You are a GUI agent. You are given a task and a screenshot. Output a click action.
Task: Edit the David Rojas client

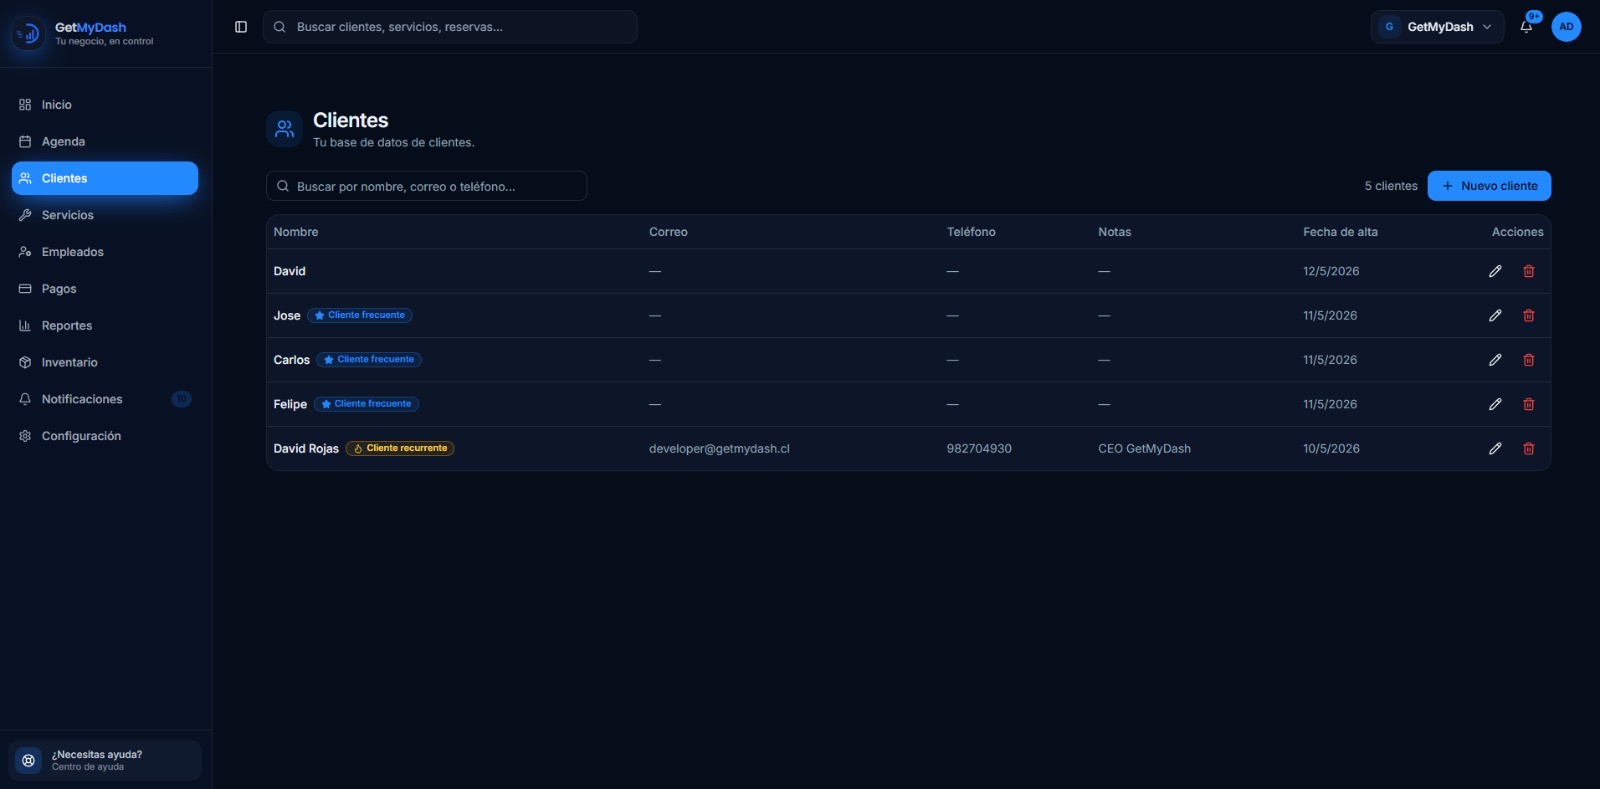pyautogui.click(x=1495, y=449)
